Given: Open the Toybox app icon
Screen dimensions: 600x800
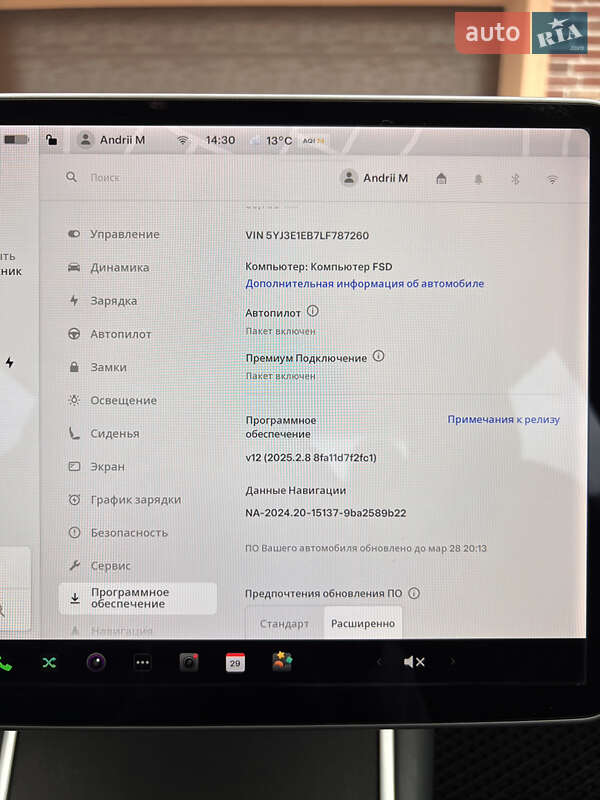Looking at the screenshot, I should 282,661.
